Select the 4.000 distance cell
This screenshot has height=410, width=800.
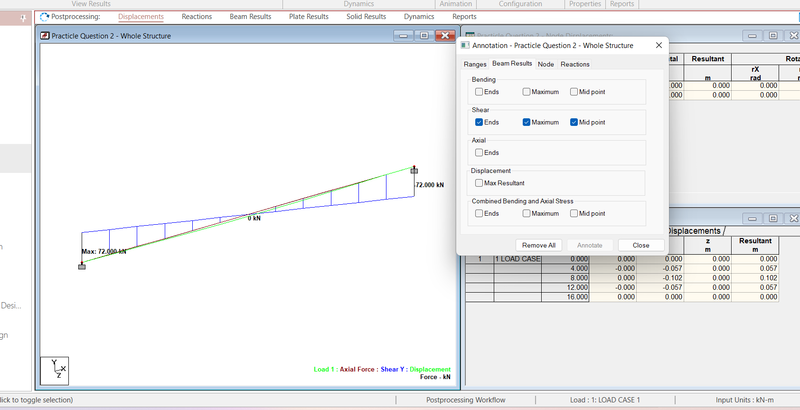pos(565,268)
